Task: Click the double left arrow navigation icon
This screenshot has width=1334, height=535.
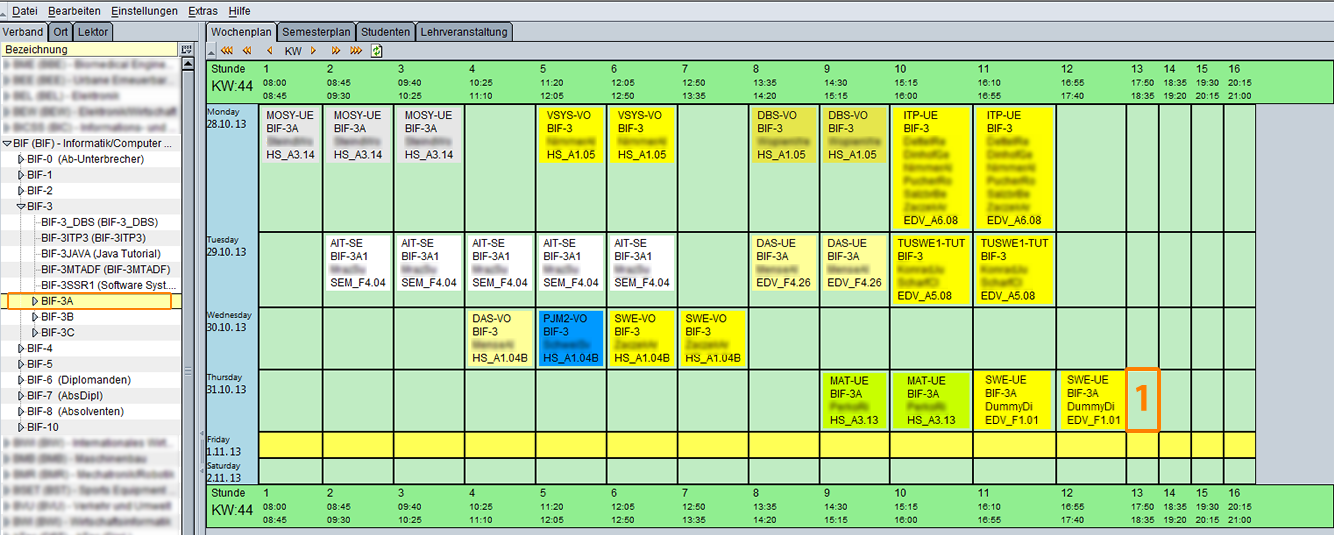Action: pos(247,50)
